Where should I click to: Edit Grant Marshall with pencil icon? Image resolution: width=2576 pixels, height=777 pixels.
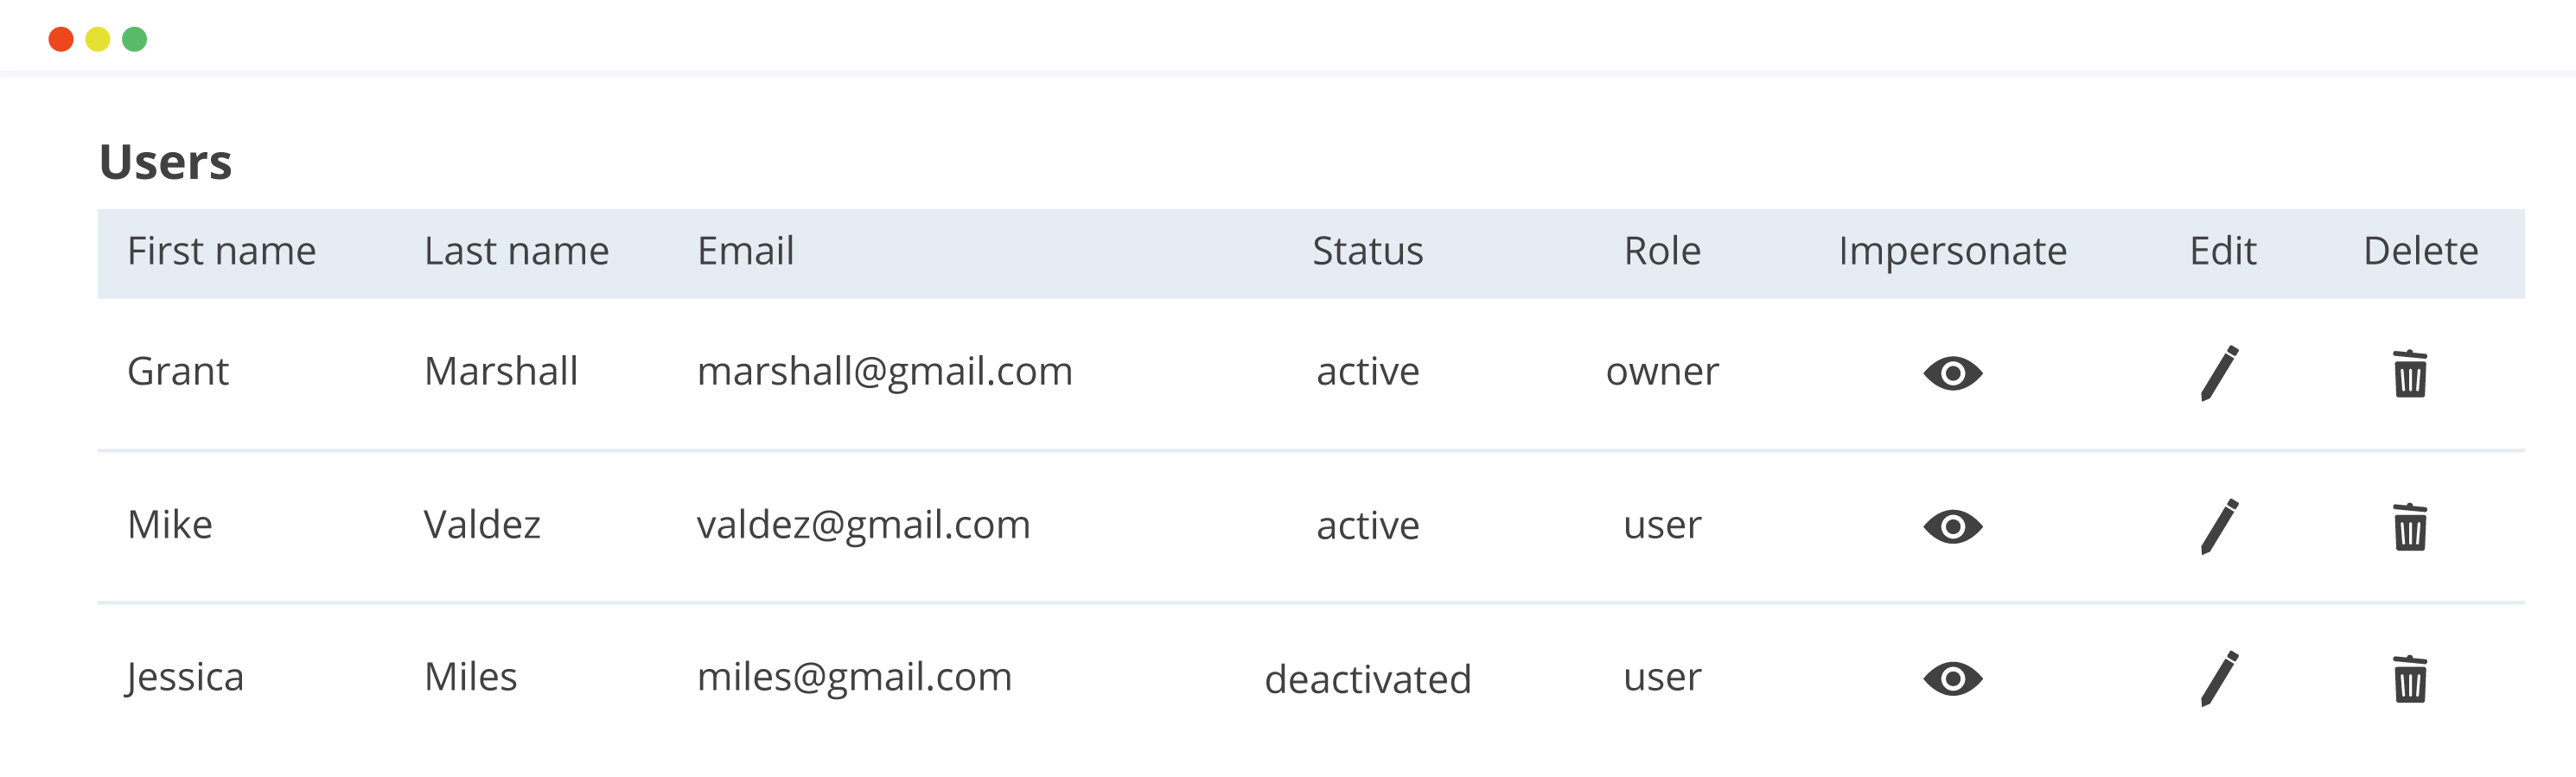[2219, 373]
